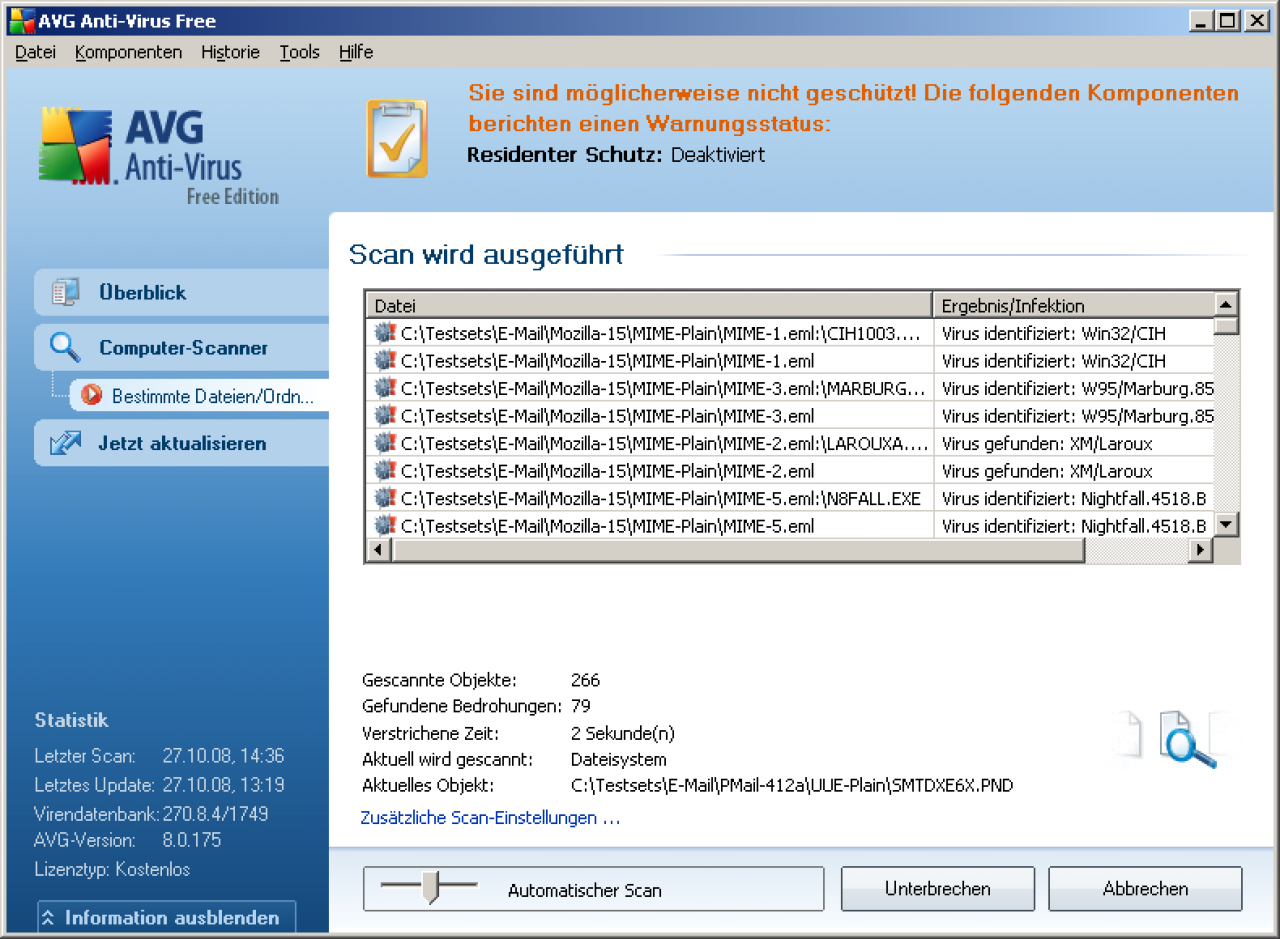Viewport: 1280px width, 939px height.
Task: Click the Abbrechen button
Action: click(1145, 889)
